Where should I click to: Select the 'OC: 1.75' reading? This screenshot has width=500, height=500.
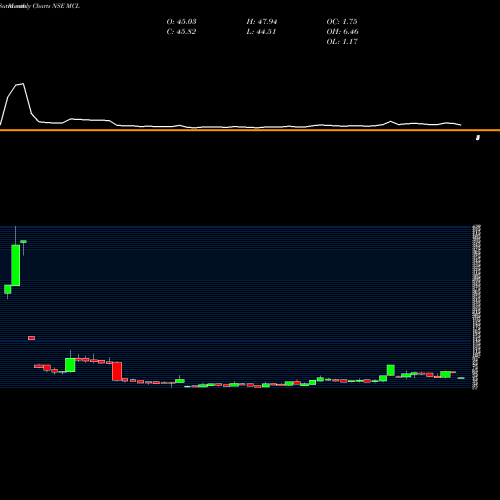342,22
